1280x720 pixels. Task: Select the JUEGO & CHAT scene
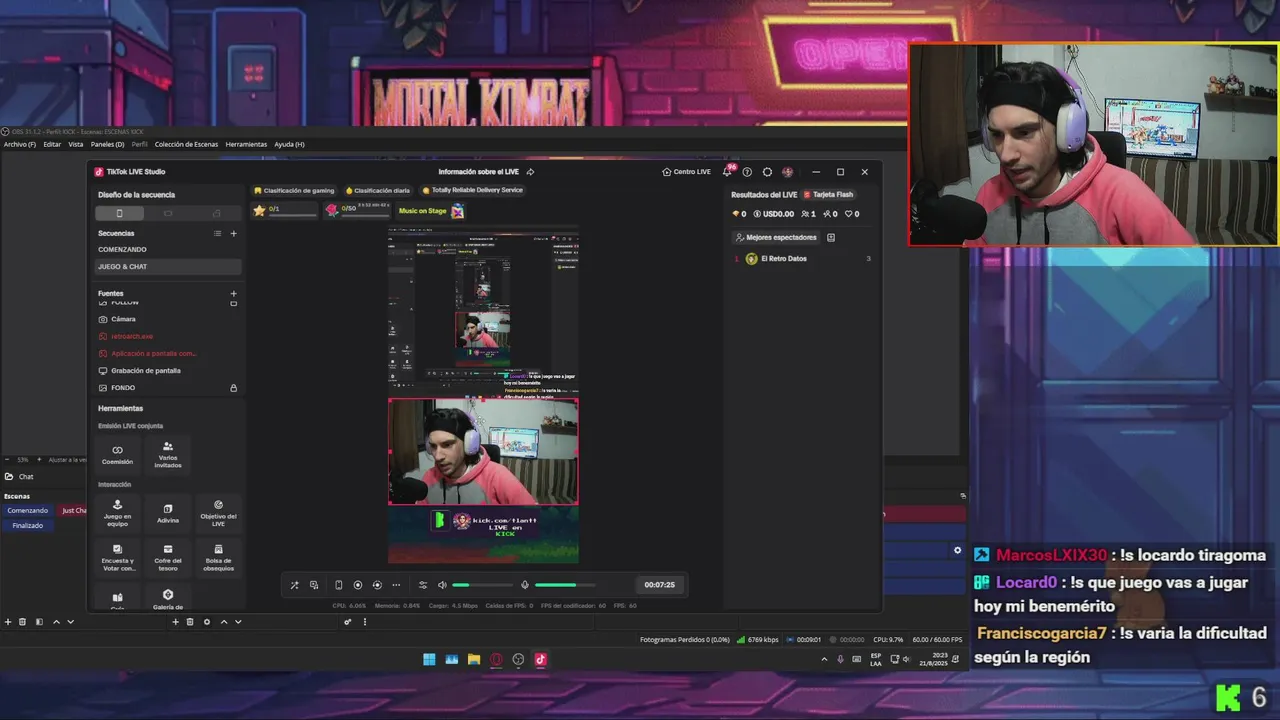click(168, 267)
